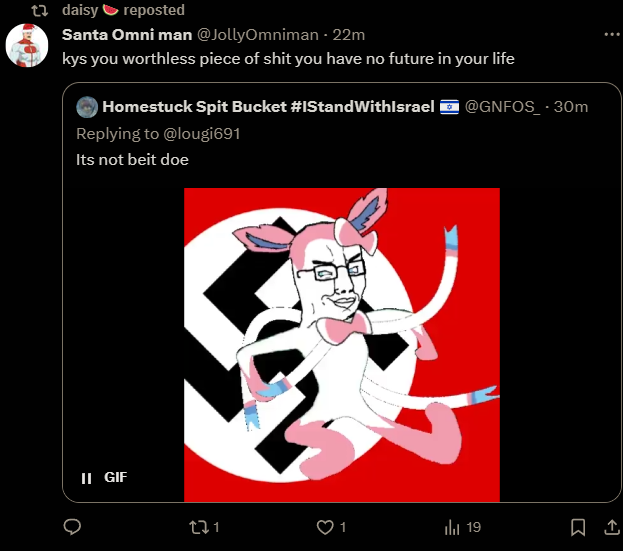
Task: Open view analytics bar chart icon
Action: 452,528
